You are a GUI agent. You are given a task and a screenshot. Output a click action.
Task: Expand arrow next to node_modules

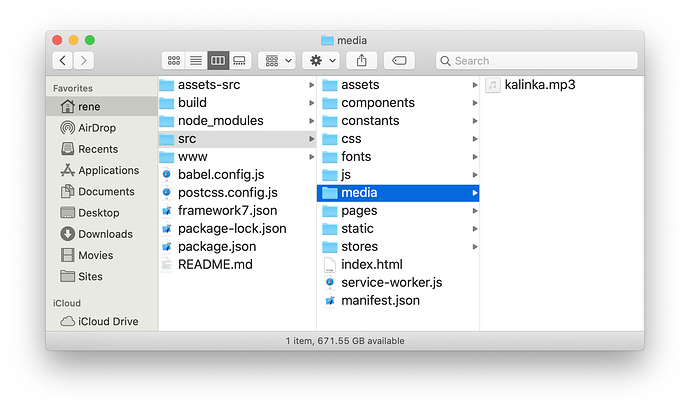tap(312, 121)
